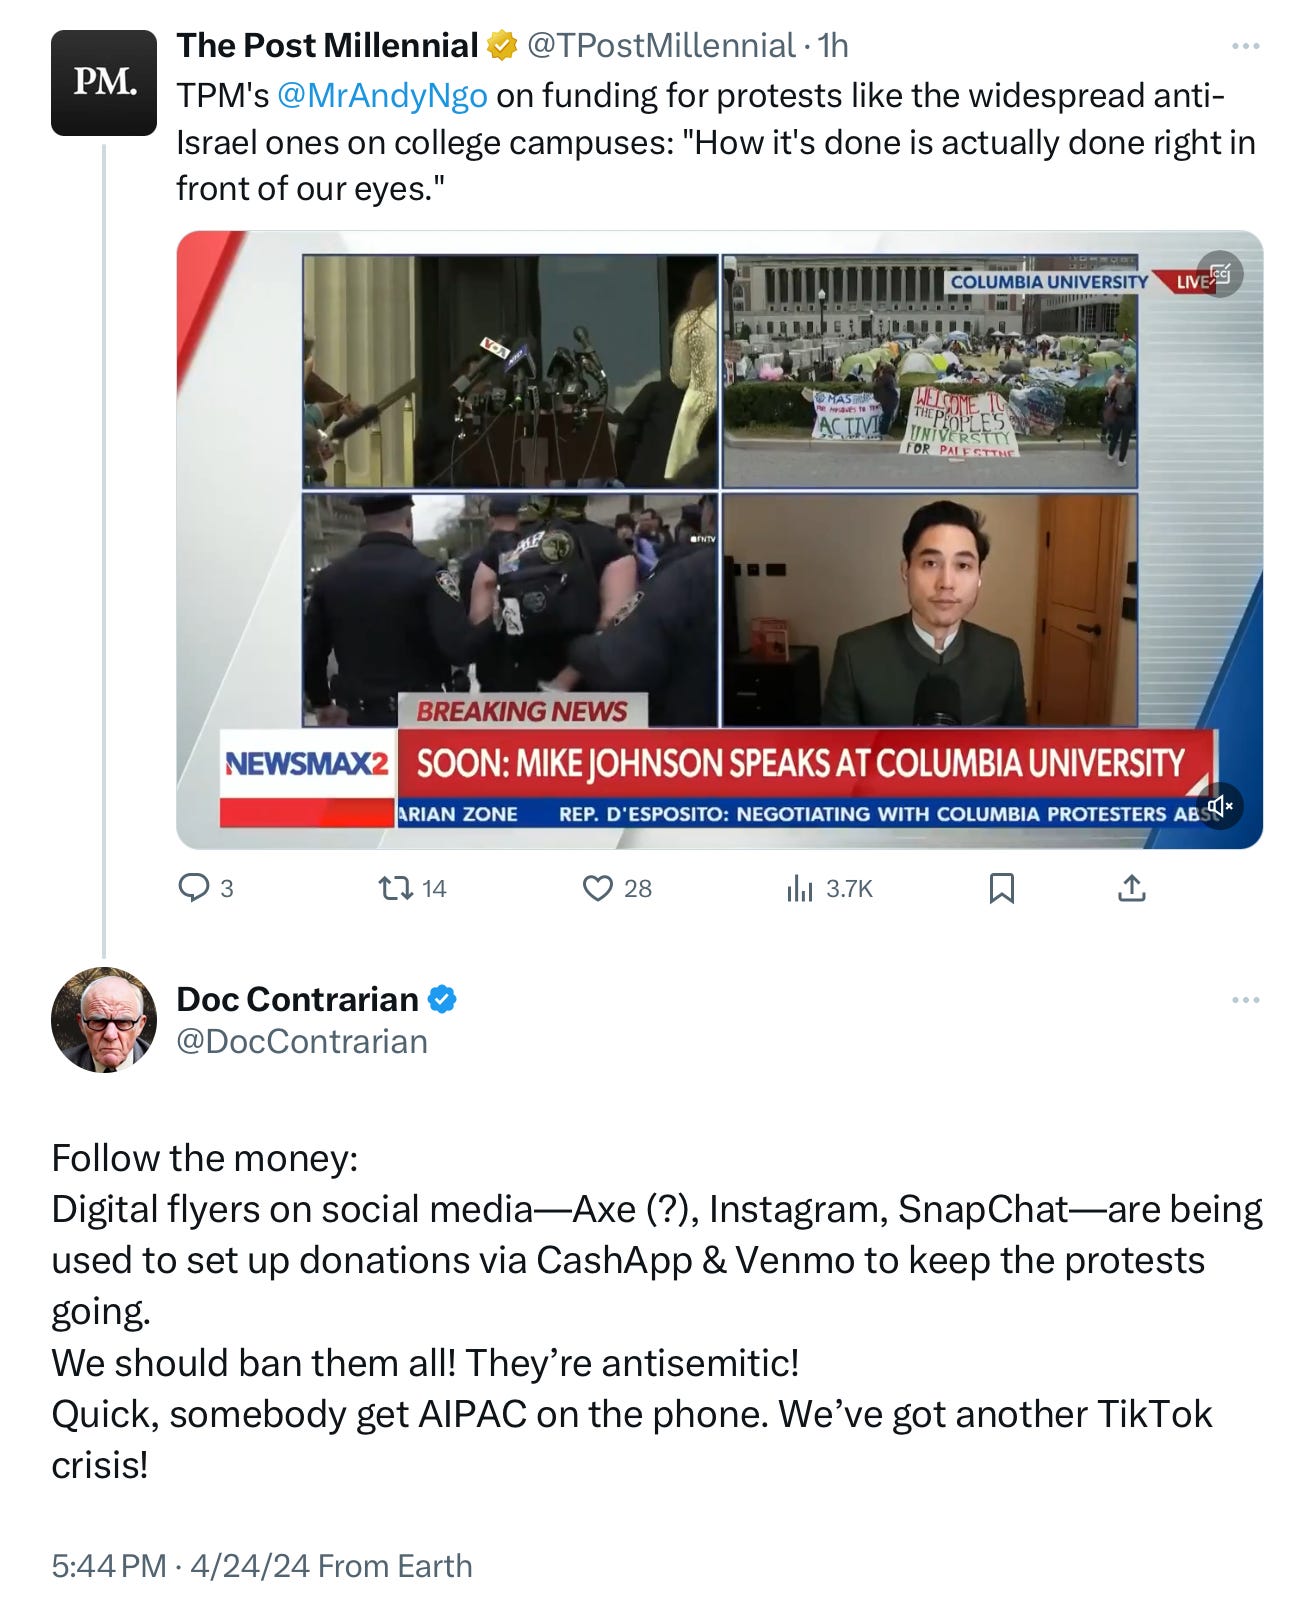Click the 1h post time link

pyautogui.click(x=833, y=45)
